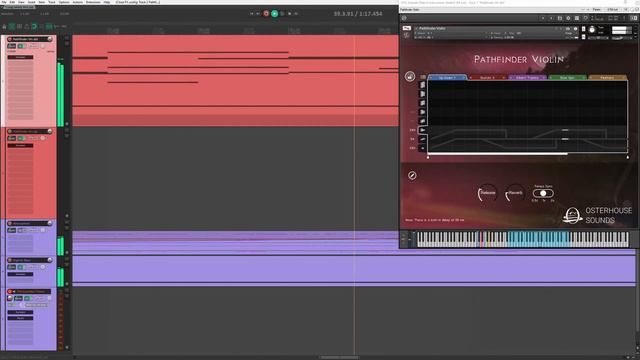Click the Kontakt logo icon in plugin header
Image resolution: width=640 pixels, height=360 pixels.
404,18
